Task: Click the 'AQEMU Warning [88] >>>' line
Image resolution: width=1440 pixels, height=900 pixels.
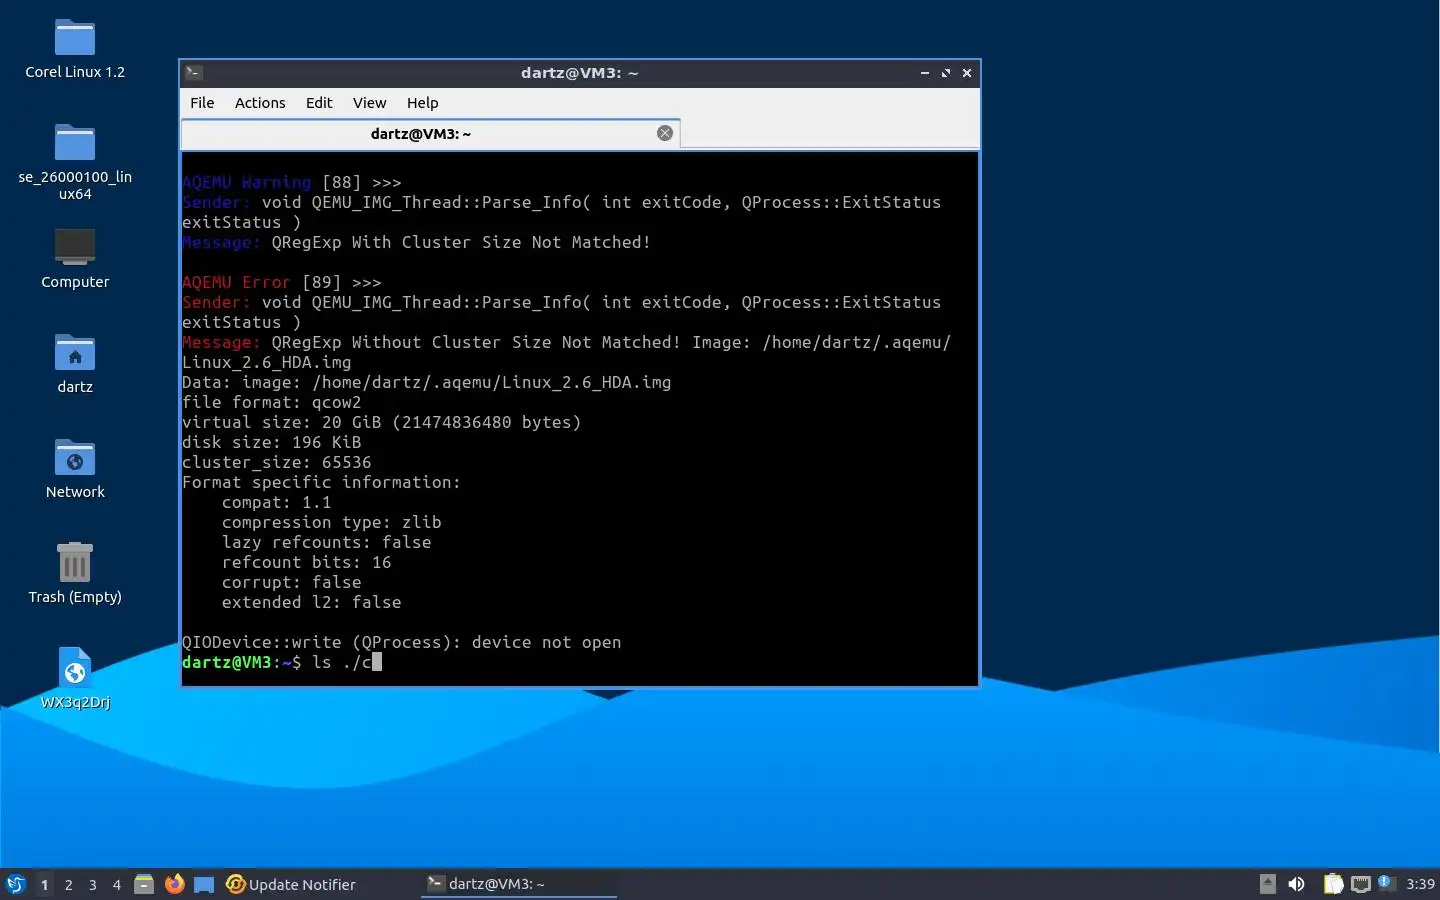Action: tap(292, 182)
